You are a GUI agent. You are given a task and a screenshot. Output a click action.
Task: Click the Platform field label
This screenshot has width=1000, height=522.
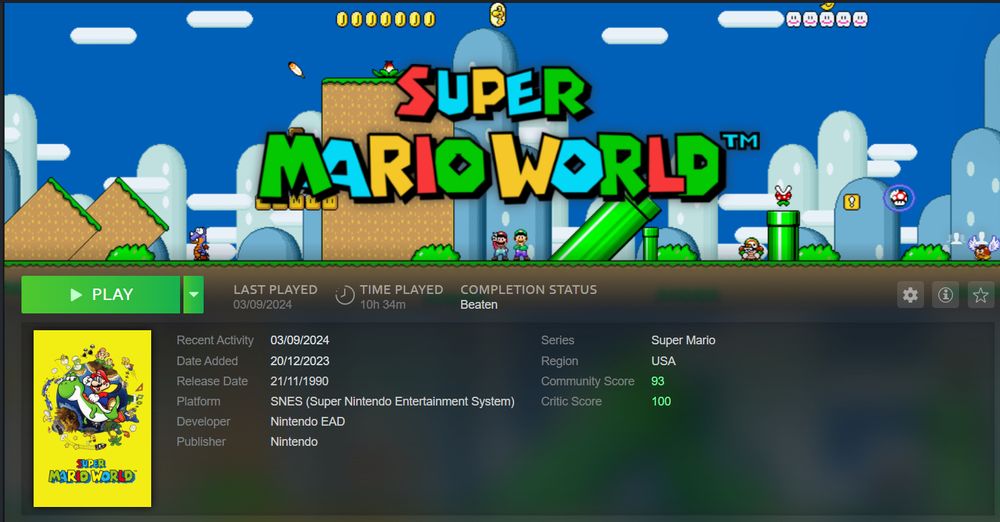pos(198,401)
